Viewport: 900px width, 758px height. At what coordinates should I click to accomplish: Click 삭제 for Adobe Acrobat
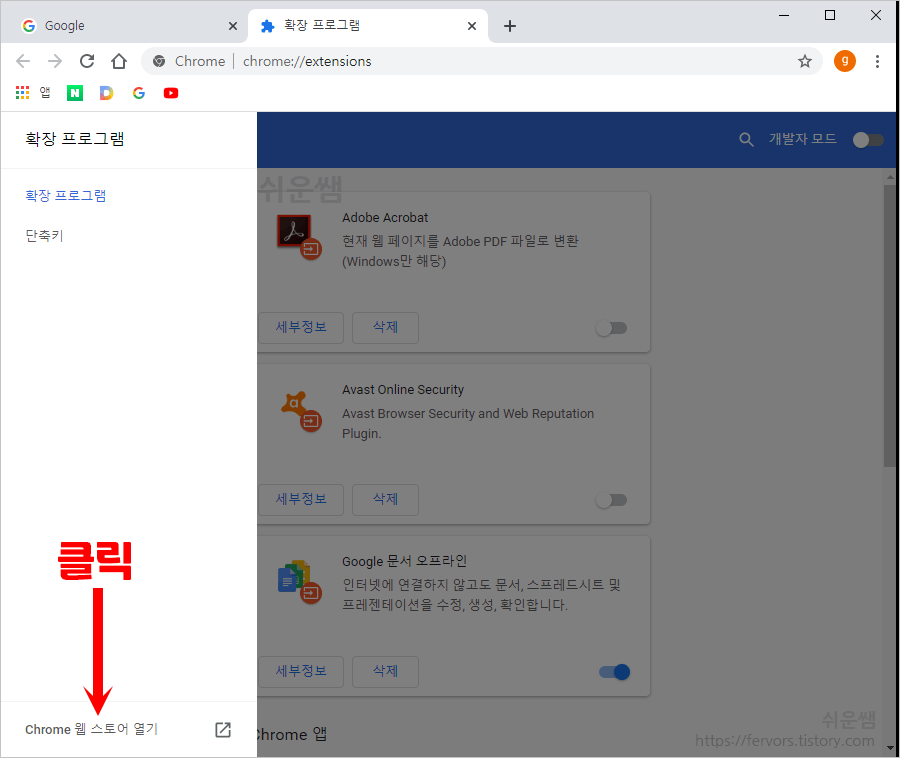(x=385, y=328)
